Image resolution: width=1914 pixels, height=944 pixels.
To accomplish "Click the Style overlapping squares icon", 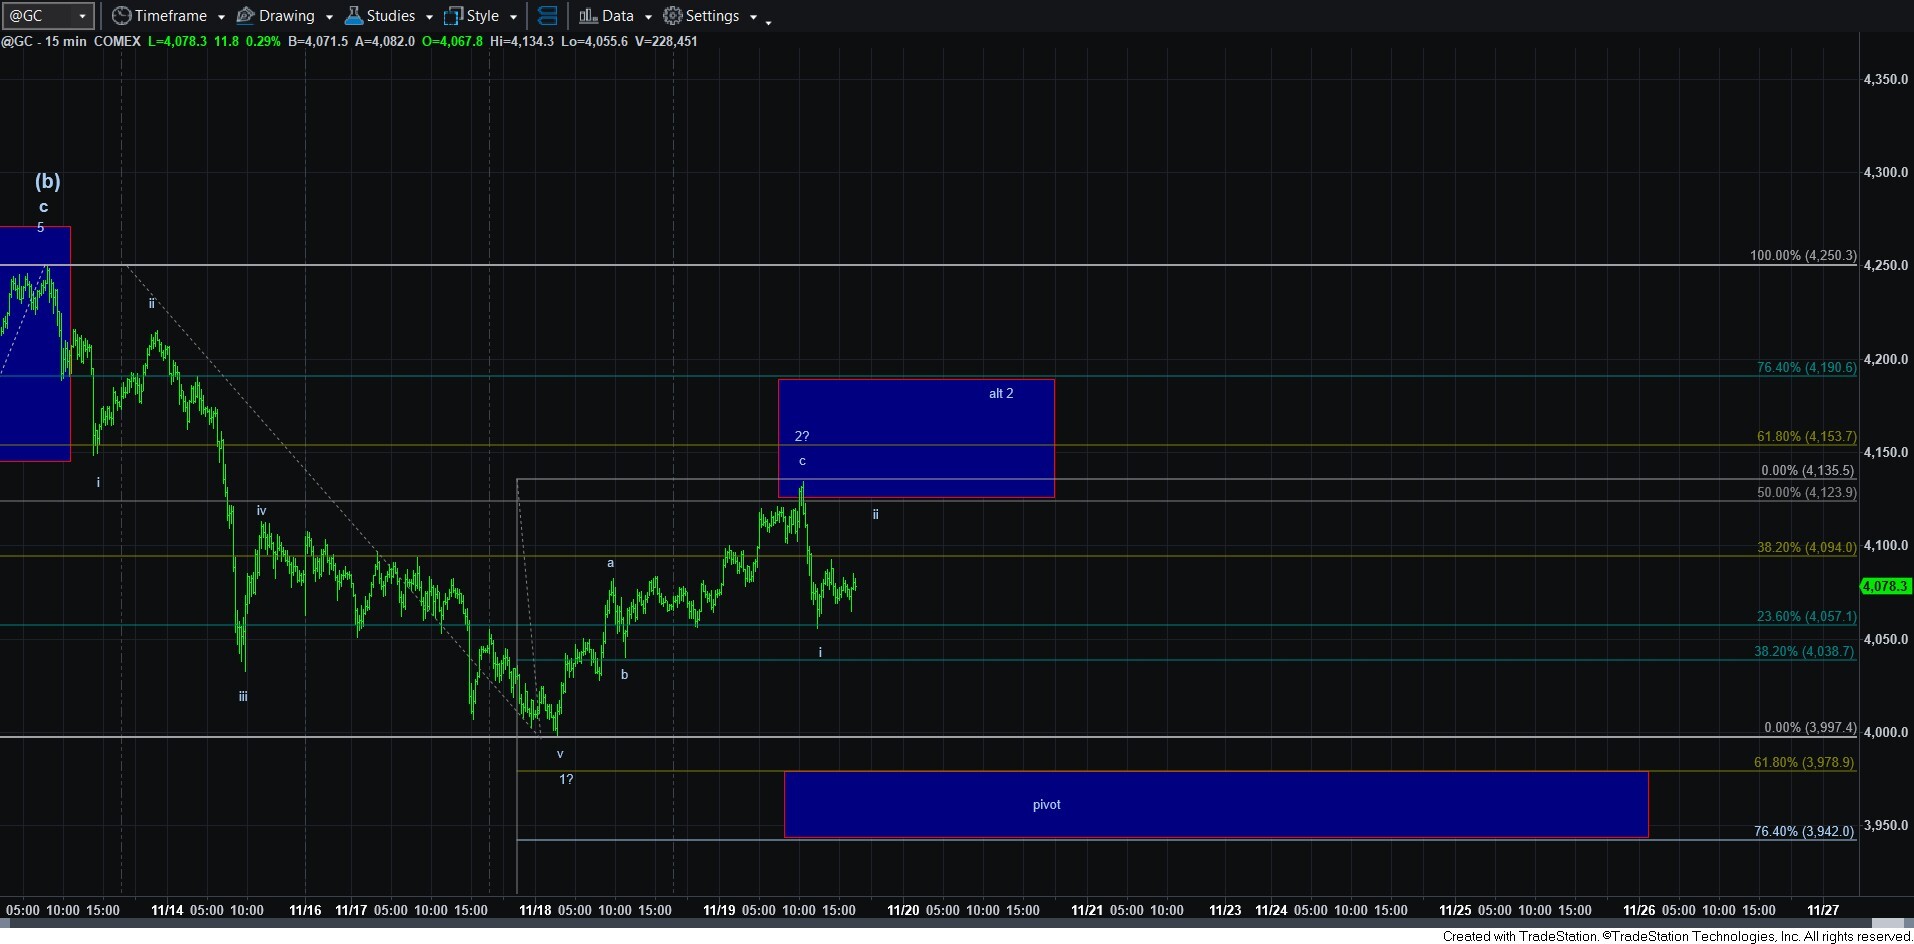I will point(453,16).
